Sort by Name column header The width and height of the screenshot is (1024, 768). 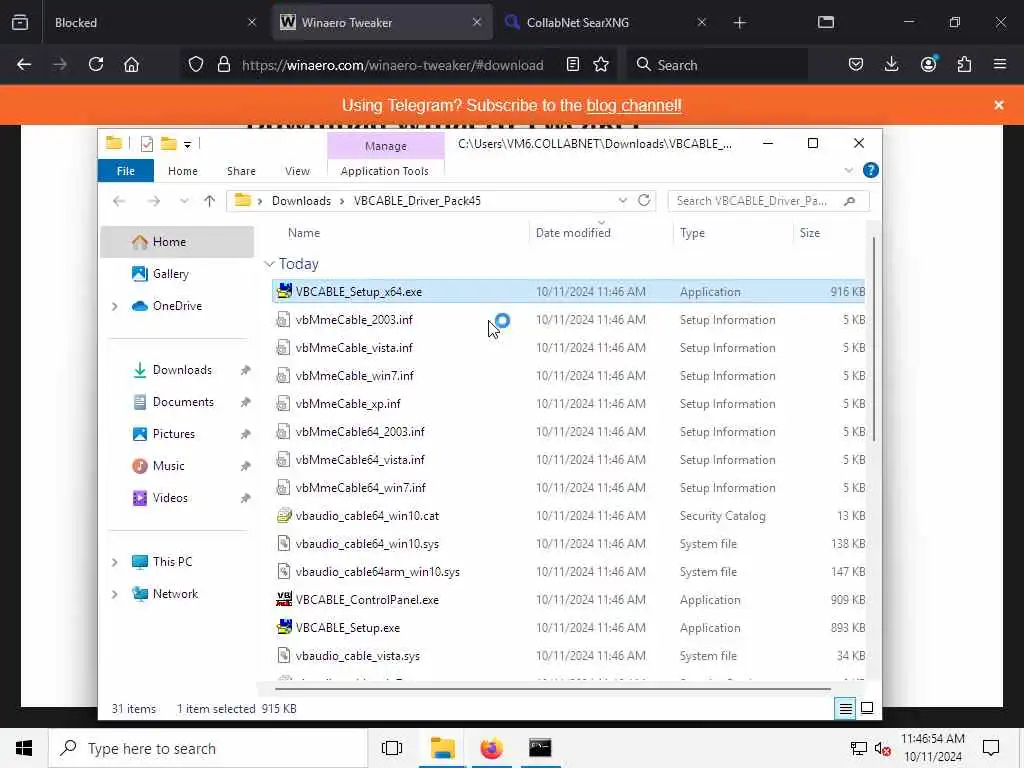coord(304,232)
